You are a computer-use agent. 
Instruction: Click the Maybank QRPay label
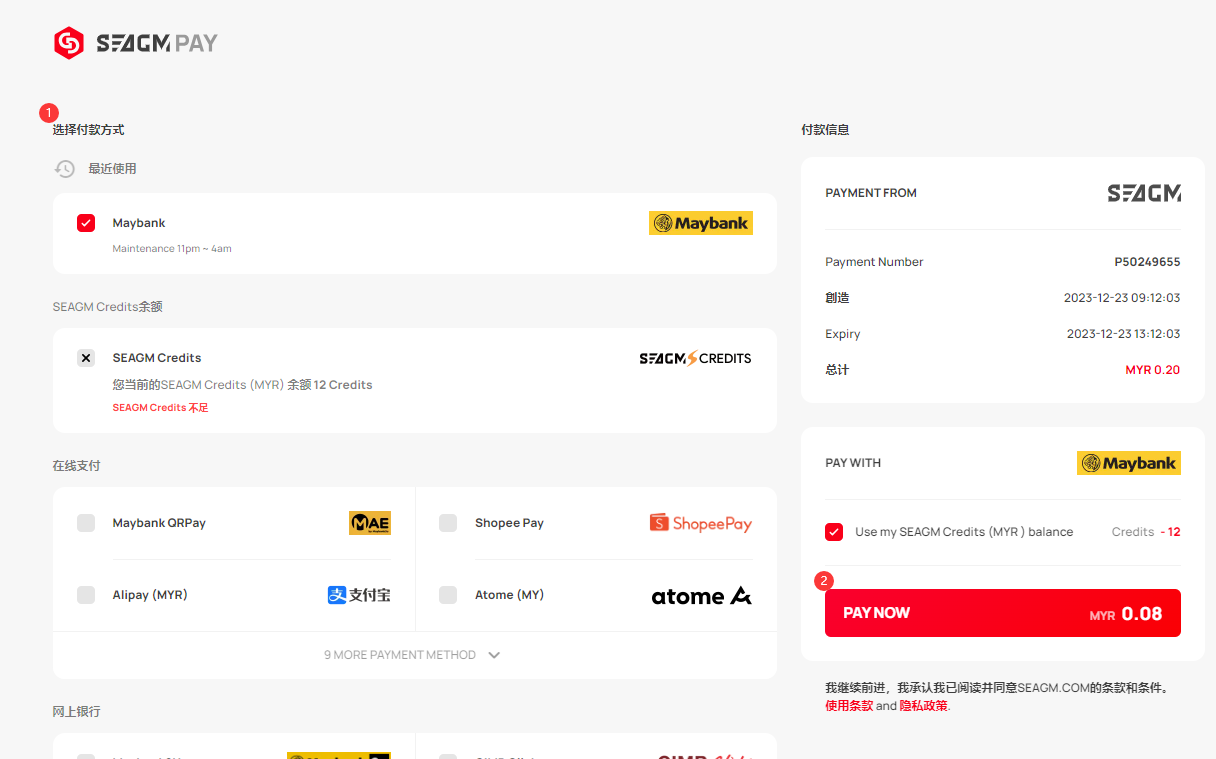point(159,523)
